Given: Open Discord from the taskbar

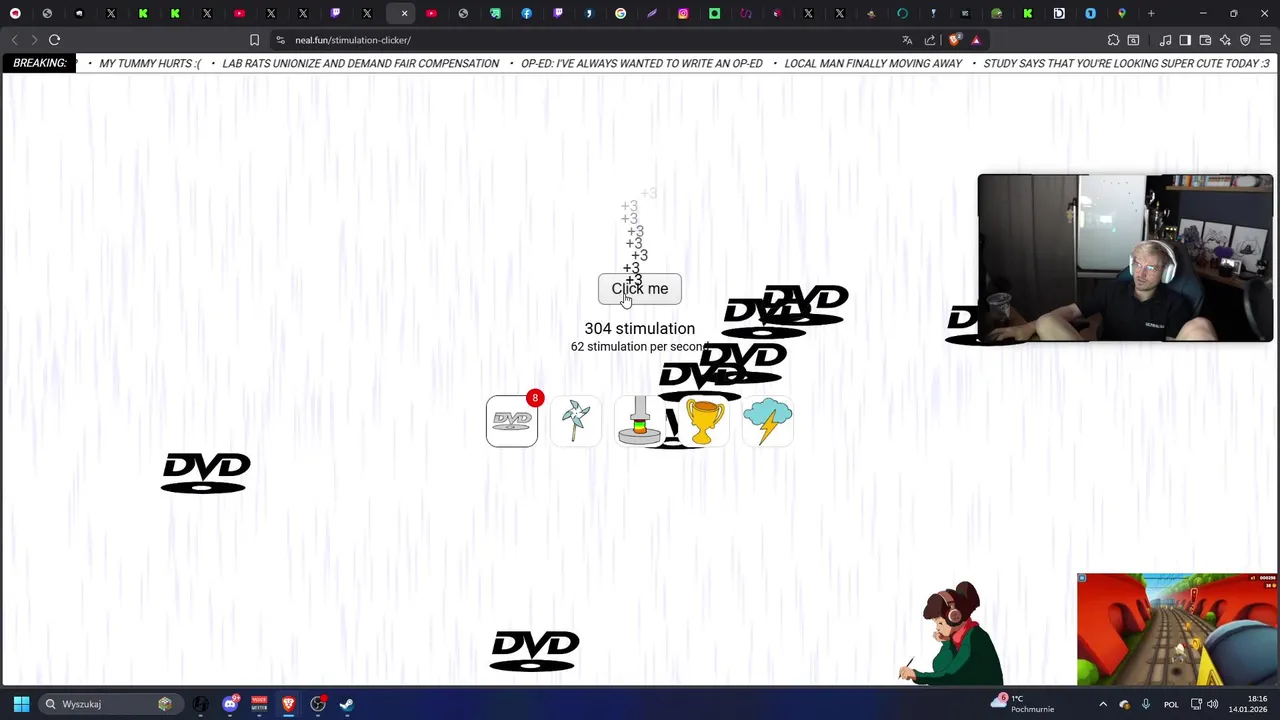Looking at the screenshot, I should 230,704.
